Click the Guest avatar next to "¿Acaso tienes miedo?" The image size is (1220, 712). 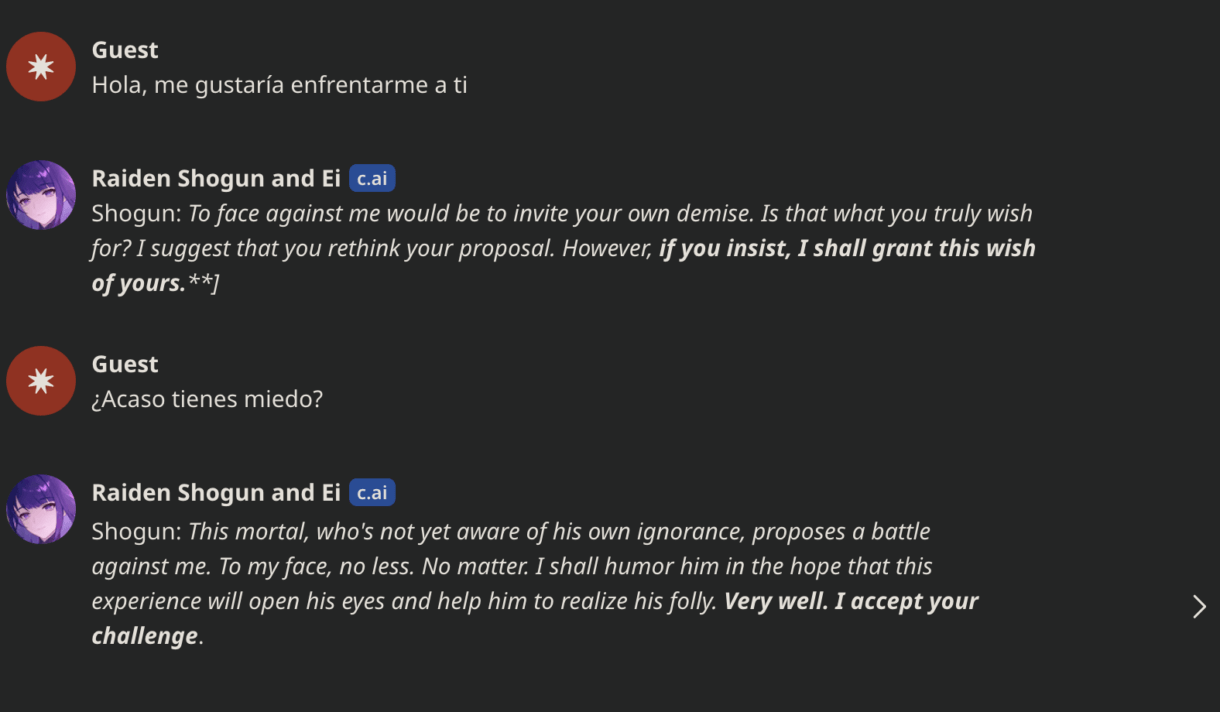click(x=41, y=381)
